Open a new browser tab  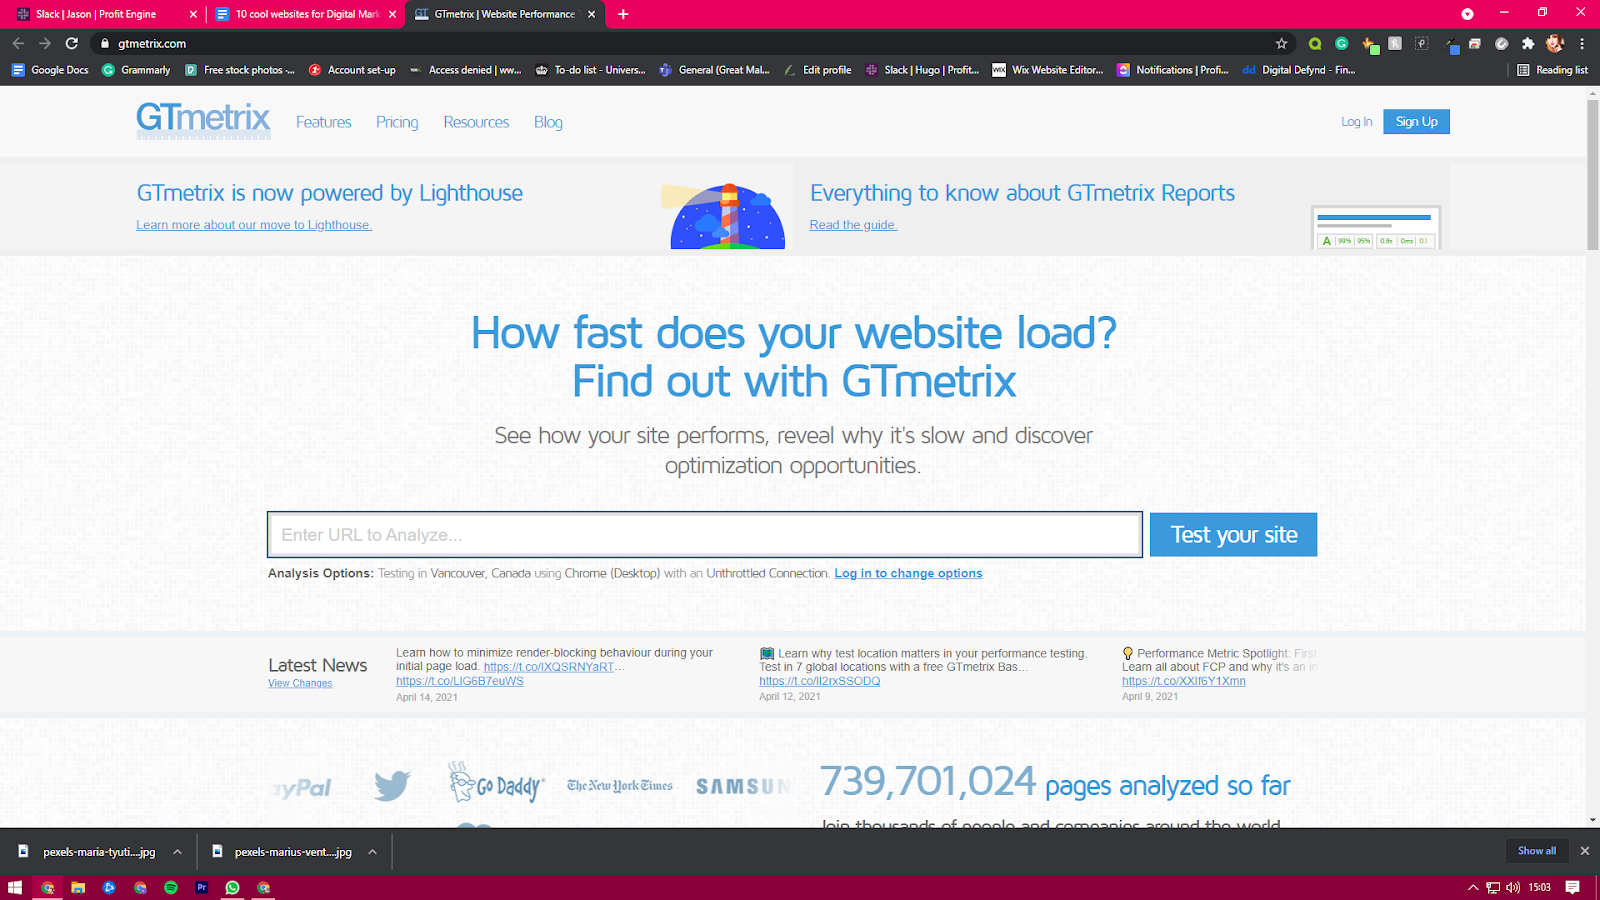coord(623,14)
